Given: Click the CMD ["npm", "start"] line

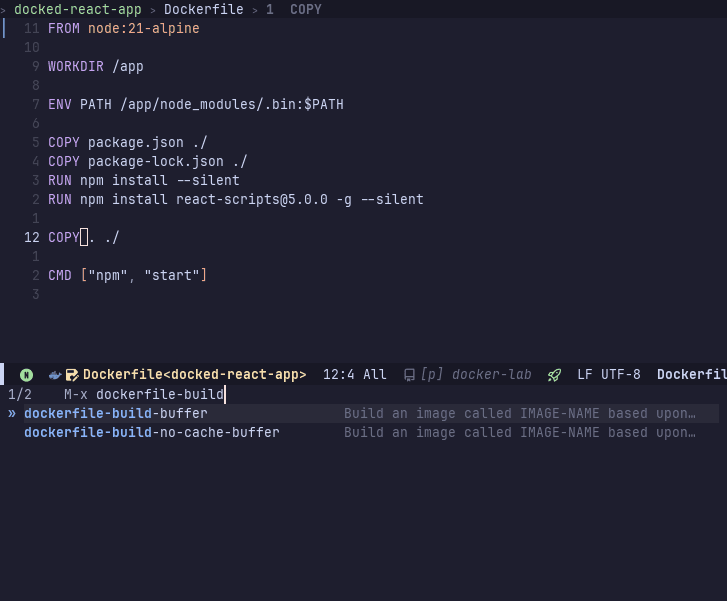Looking at the screenshot, I should [x=127, y=275].
